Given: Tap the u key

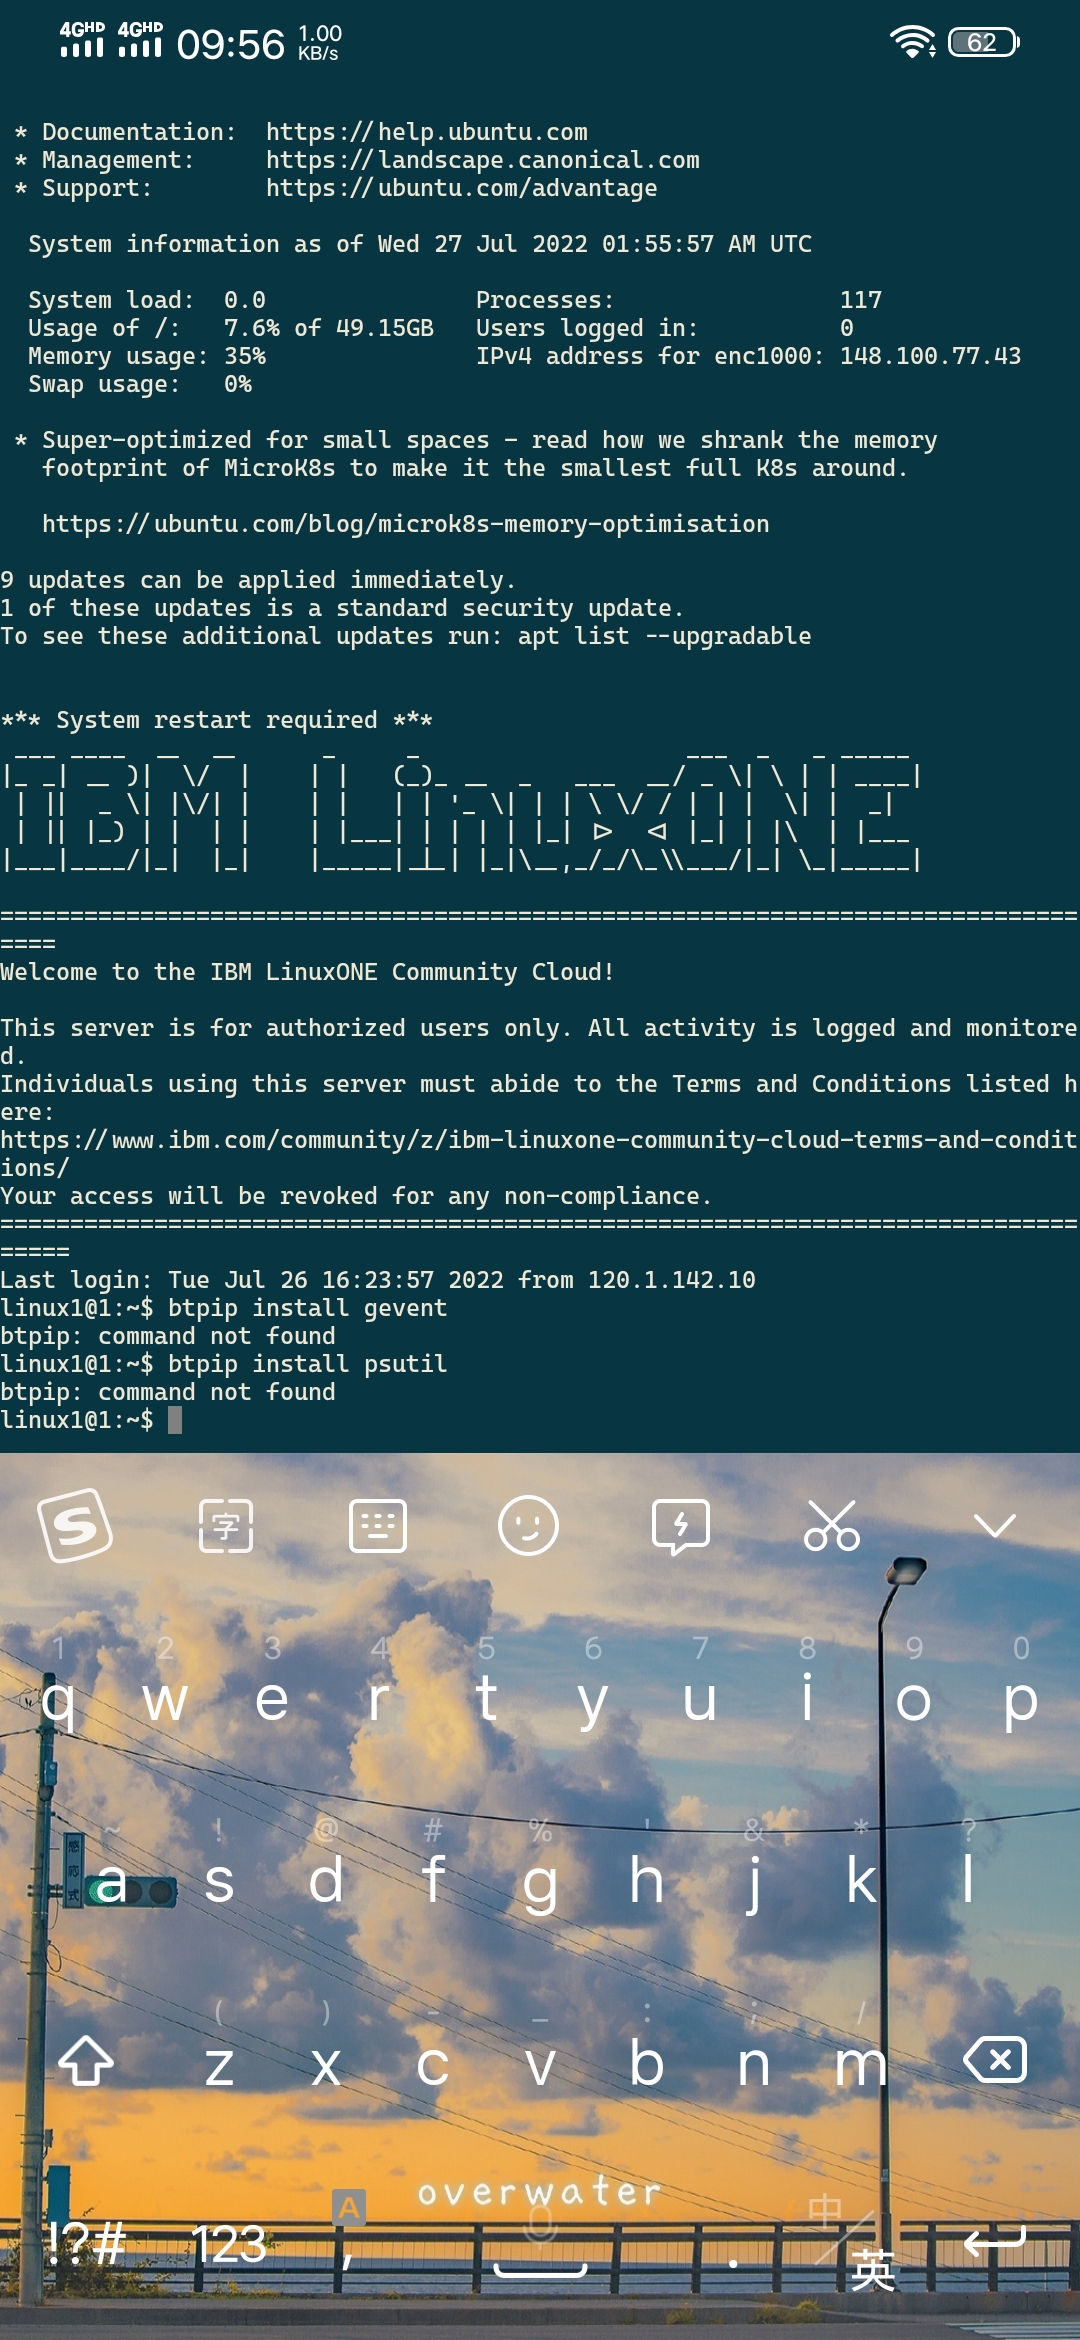Looking at the screenshot, I should pos(700,1700).
